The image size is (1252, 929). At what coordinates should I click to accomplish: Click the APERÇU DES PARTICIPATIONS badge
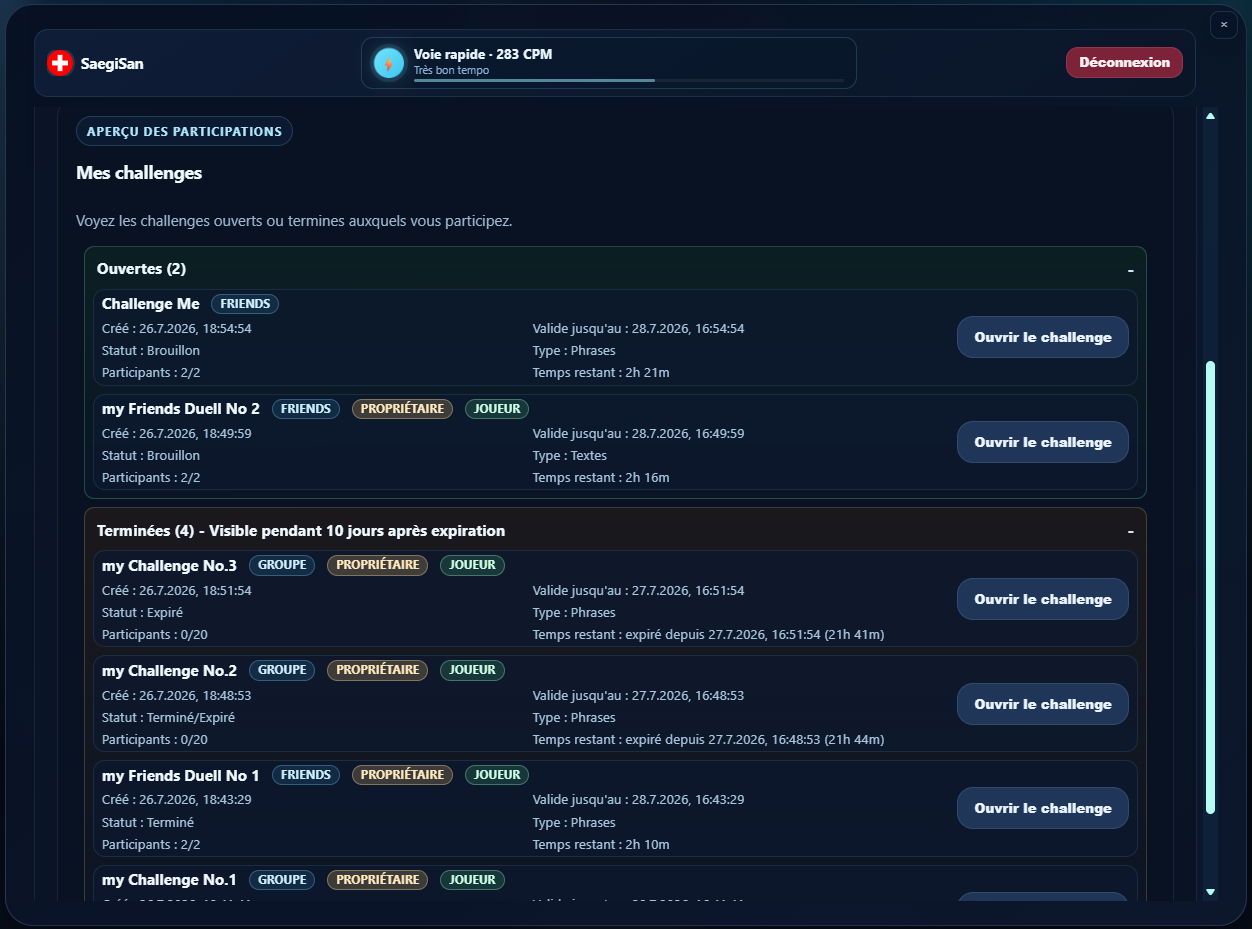tap(184, 131)
